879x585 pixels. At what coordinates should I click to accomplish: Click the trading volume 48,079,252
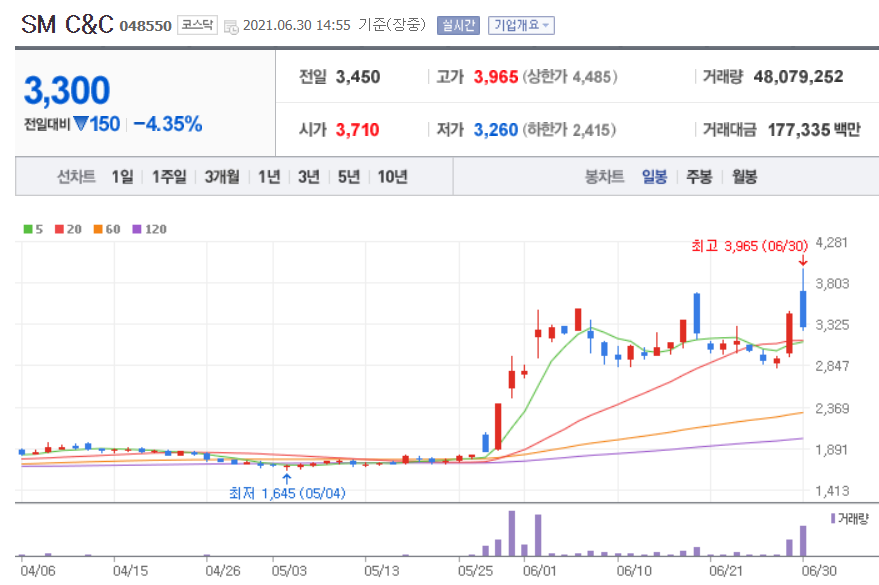(x=798, y=77)
